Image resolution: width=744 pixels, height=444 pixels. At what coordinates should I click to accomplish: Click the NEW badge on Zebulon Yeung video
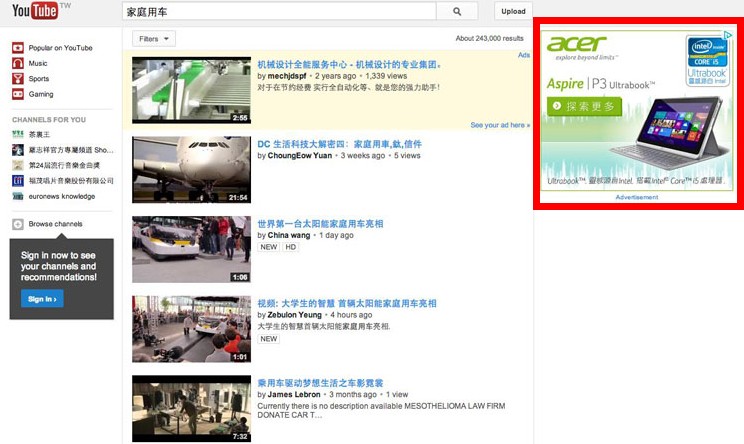269,339
